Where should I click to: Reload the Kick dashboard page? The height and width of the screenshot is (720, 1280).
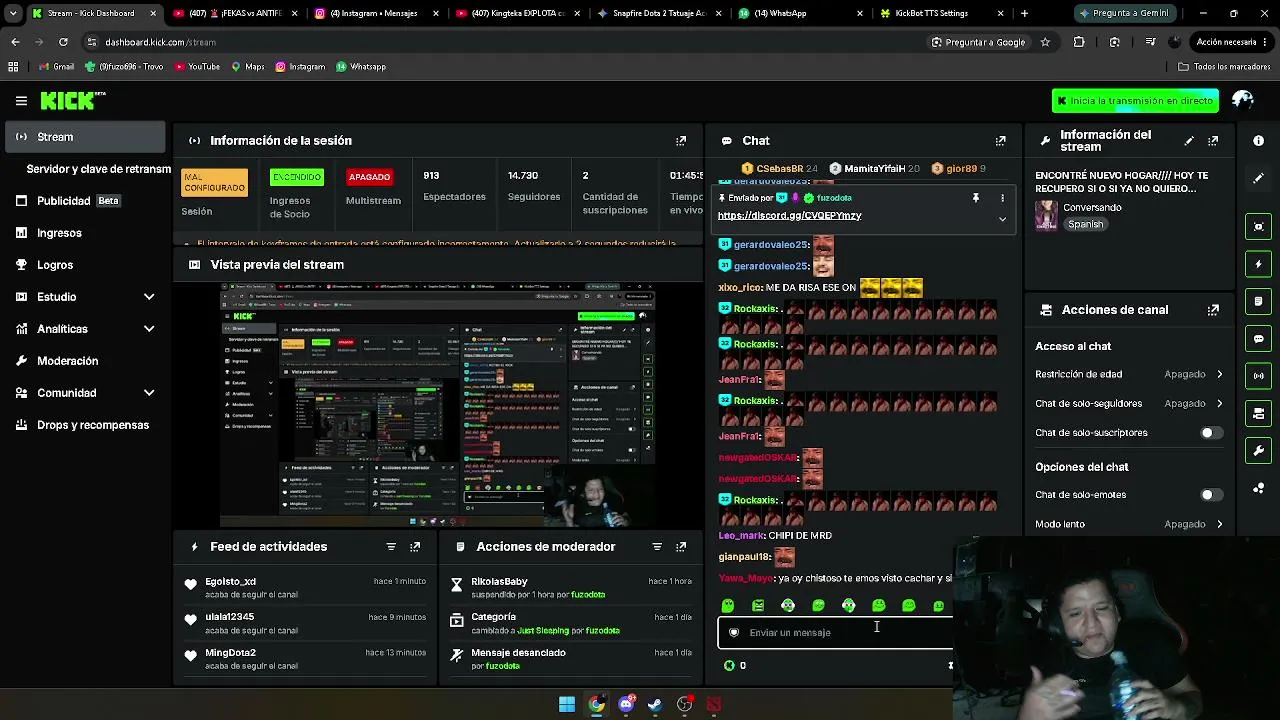[x=63, y=42]
